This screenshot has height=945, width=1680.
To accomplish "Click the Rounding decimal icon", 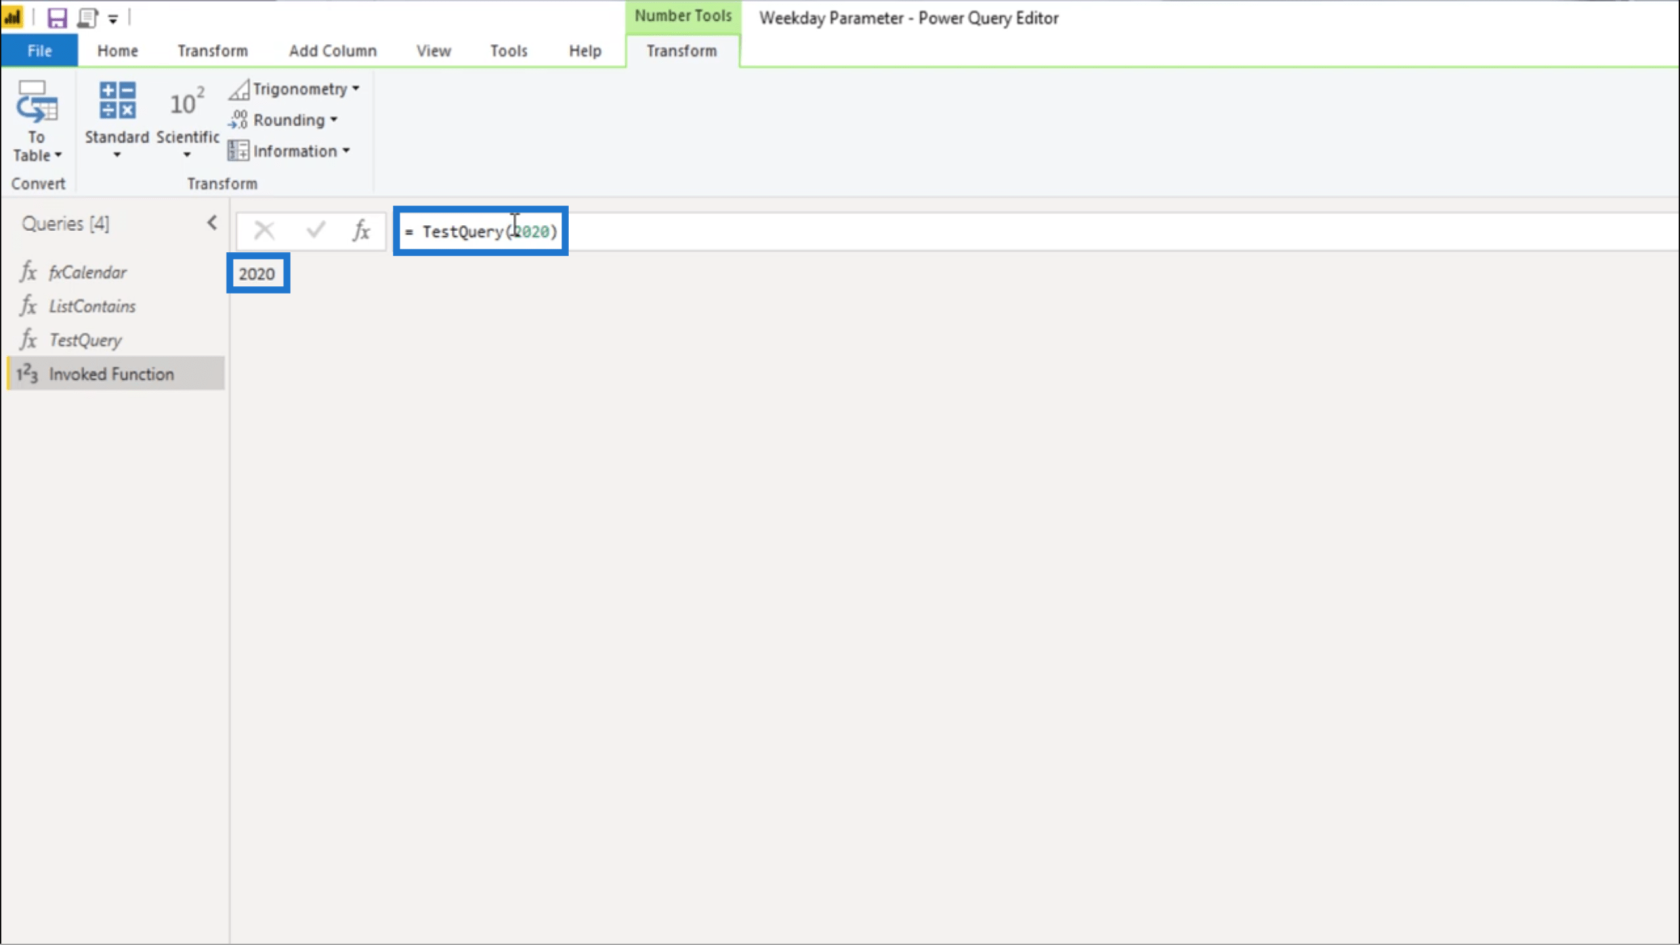I will point(238,120).
